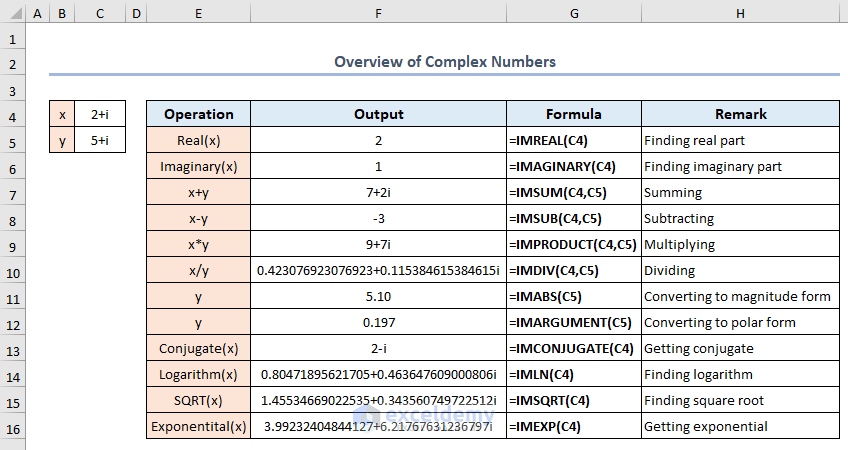Image resolution: width=848 pixels, height=450 pixels.
Task: Click output cell showing 5.10
Action: (x=379, y=296)
